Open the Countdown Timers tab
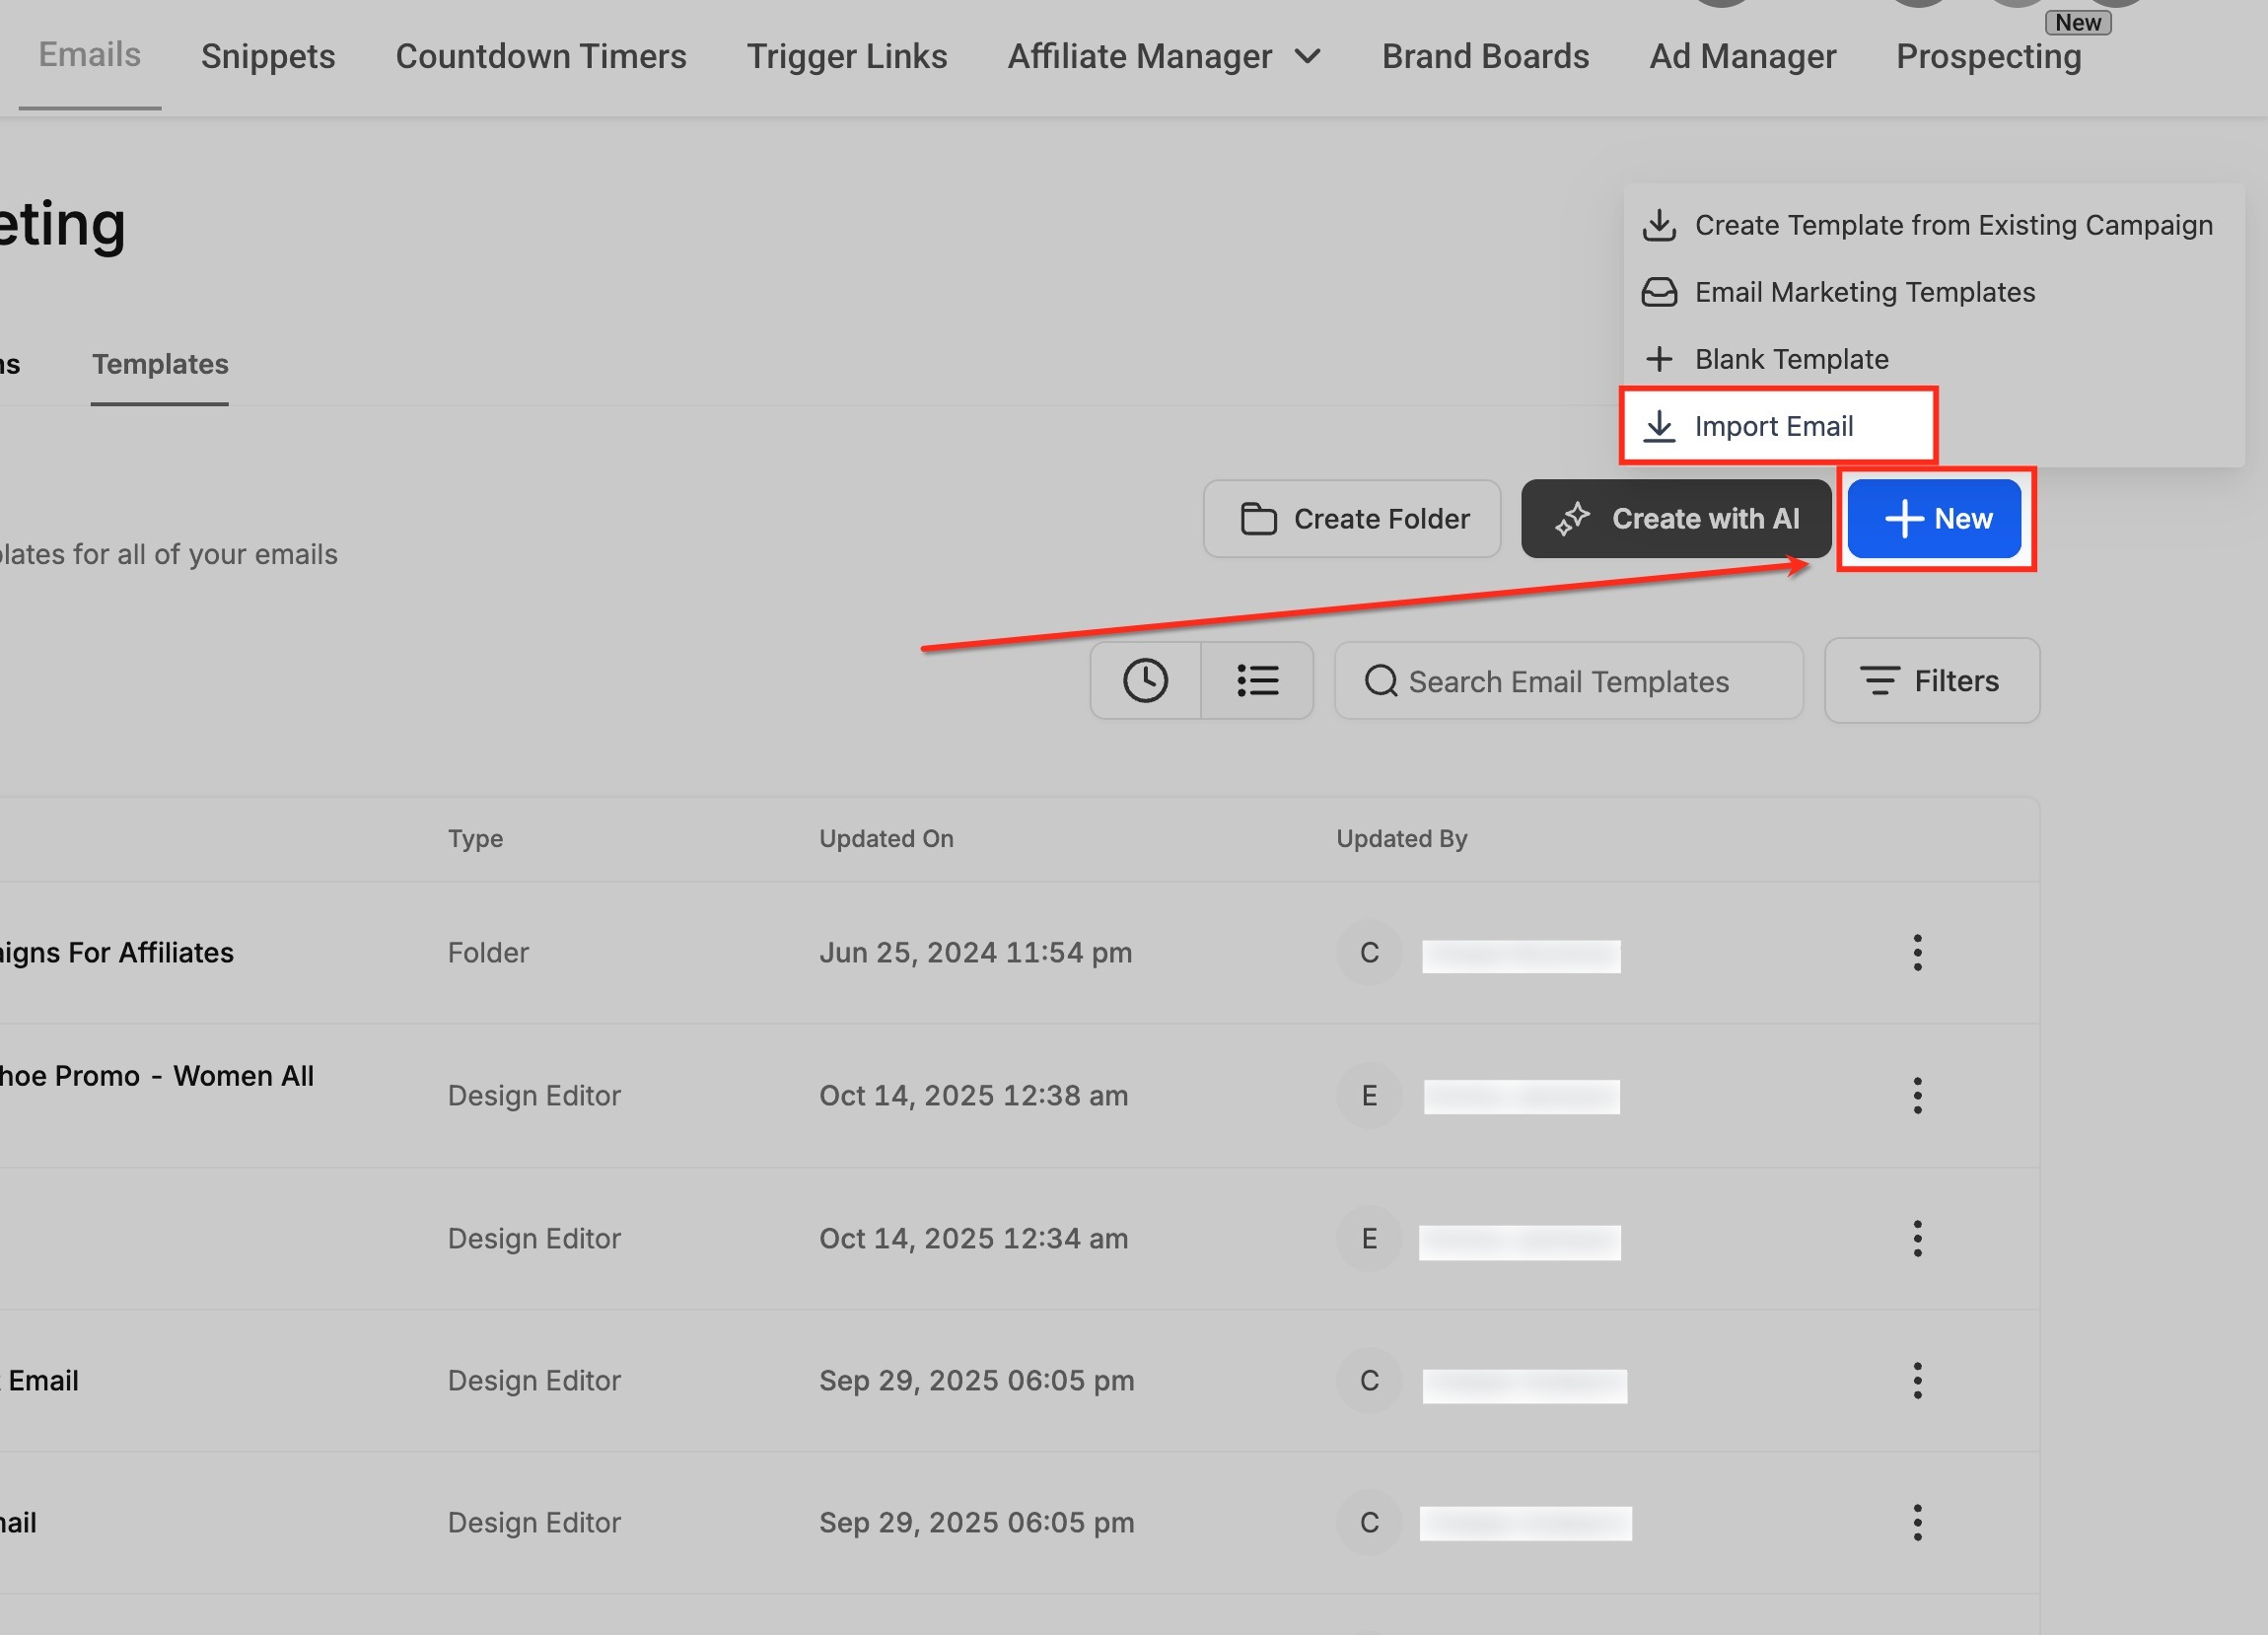 tap(541, 57)
